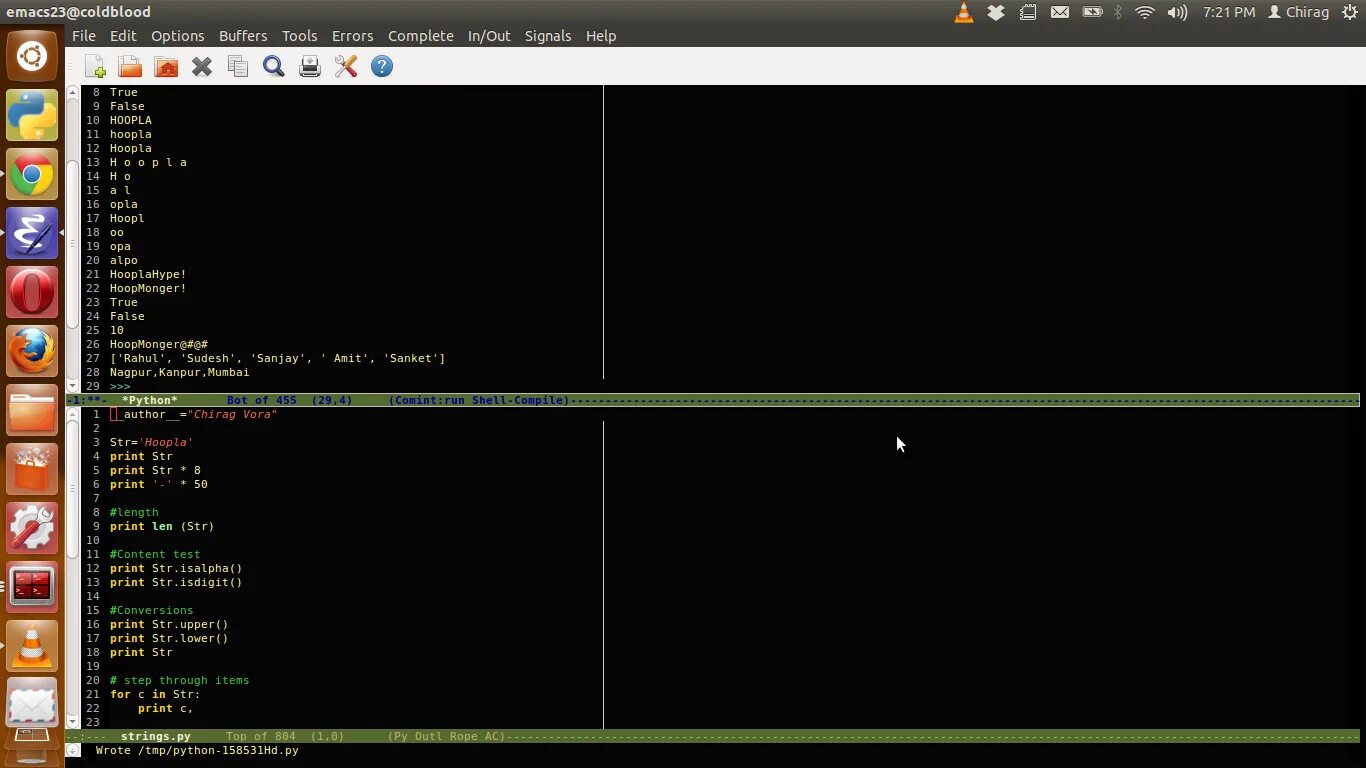1366x768 pixels.
Task: Open the Tools menu
Action: pos(299,35)
